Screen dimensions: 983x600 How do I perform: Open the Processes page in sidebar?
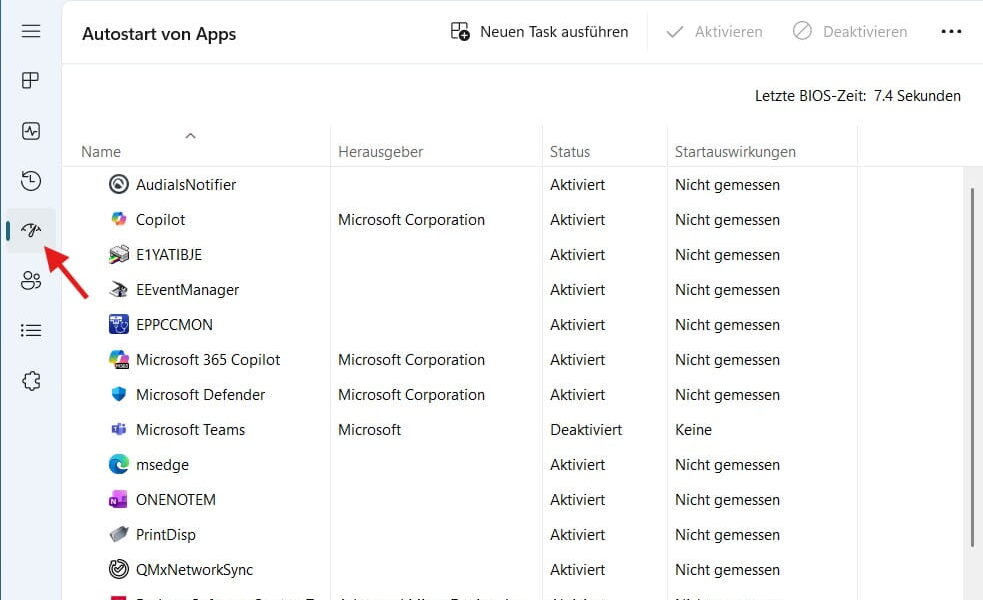(x=31, y=80)
